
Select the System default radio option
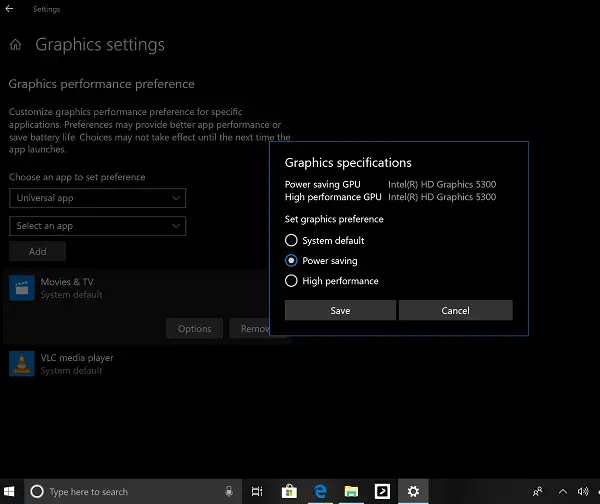[292, 240]
